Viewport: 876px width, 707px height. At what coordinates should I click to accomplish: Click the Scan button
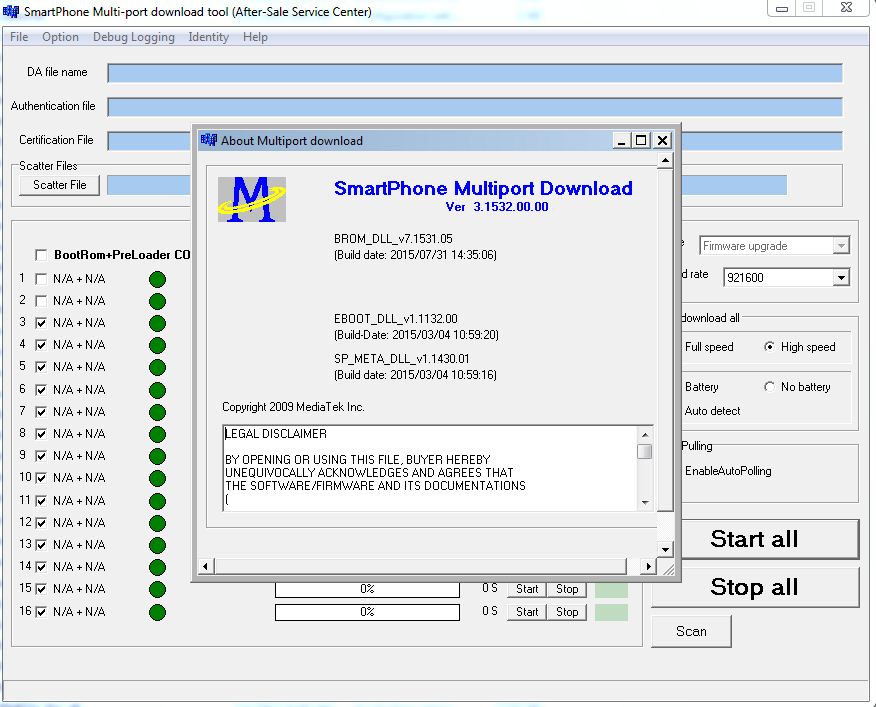tap(691, 631)
